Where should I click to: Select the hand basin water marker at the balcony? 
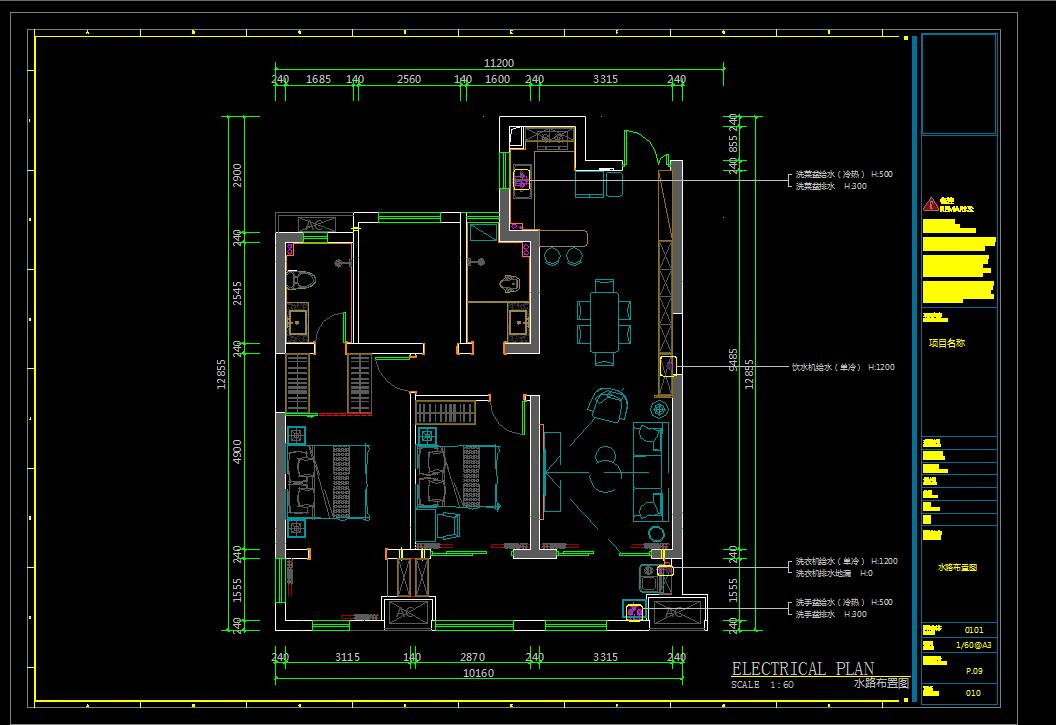pos(634,612)
